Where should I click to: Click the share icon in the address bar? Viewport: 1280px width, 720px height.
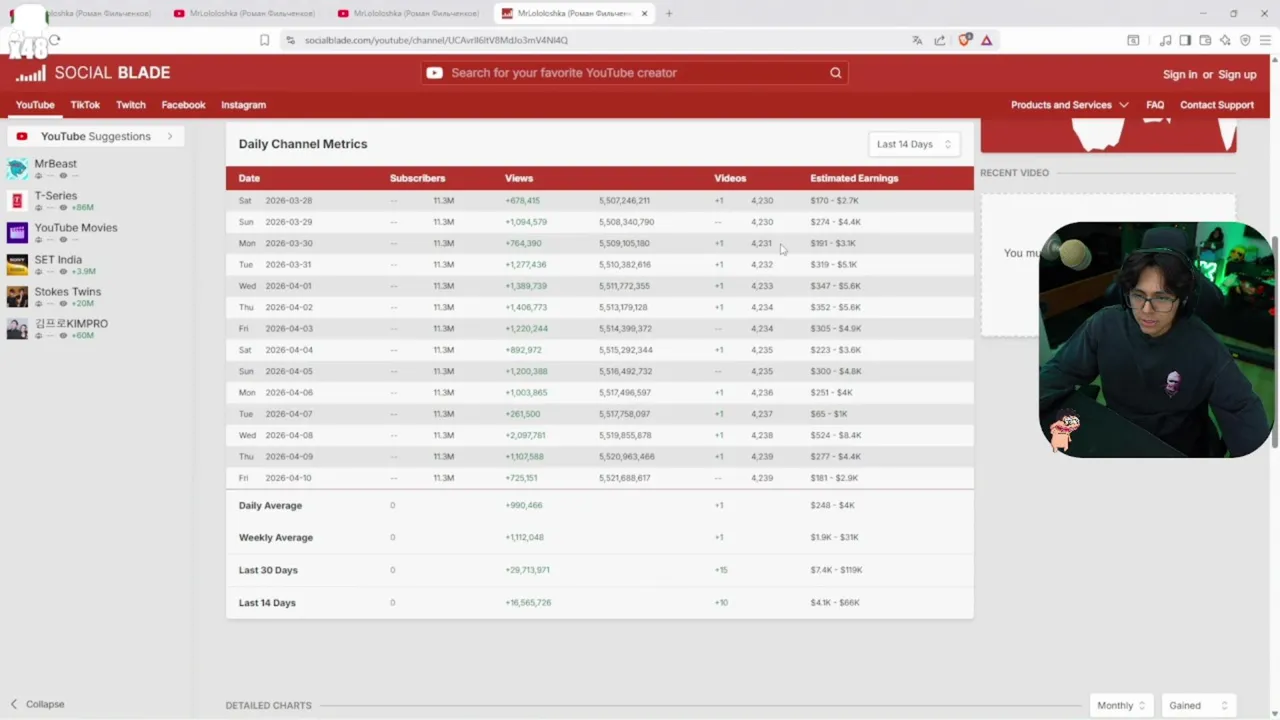(x=940, y=40)
